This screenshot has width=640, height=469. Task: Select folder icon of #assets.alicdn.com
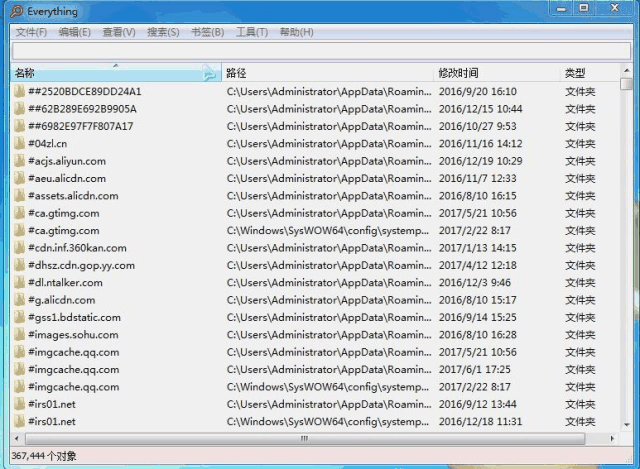click(x=19, y=196)
